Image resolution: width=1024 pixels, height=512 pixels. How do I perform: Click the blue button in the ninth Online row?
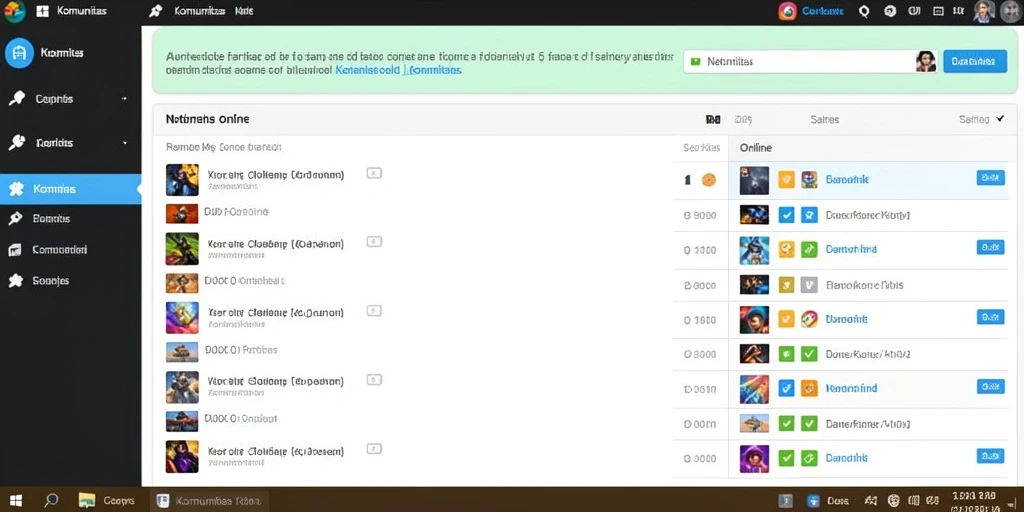(x=990, y=456)
